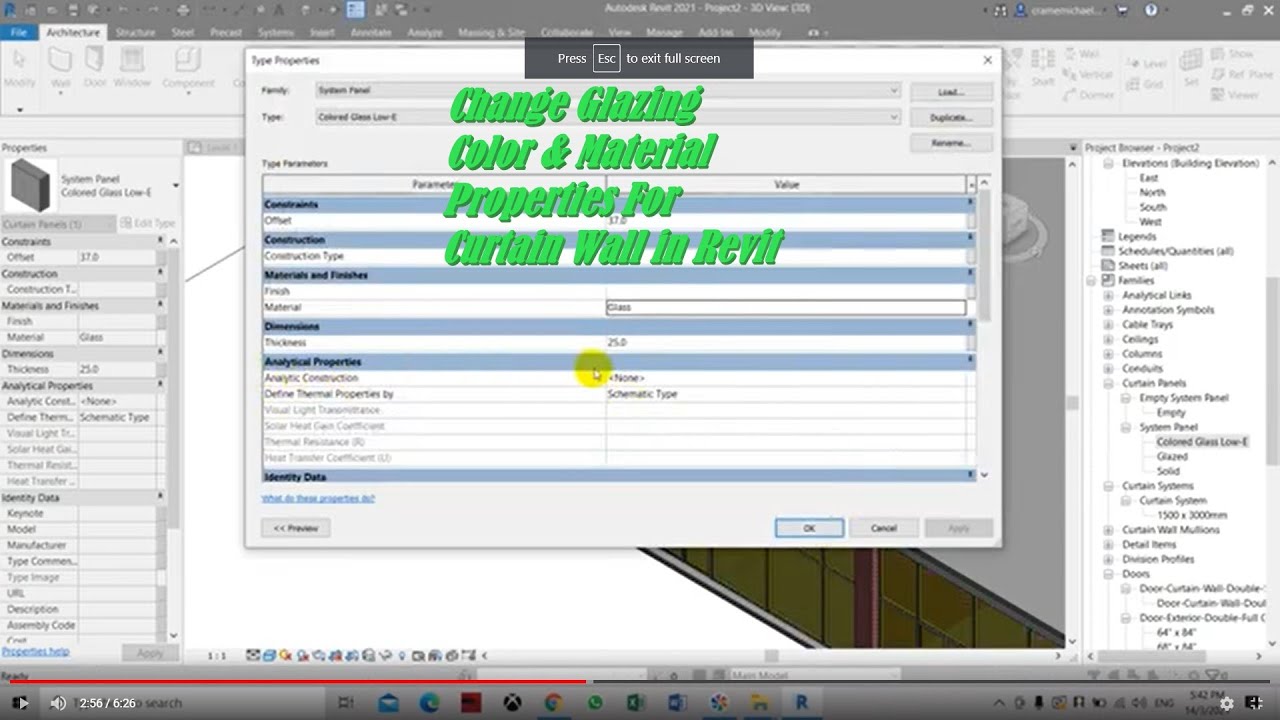The height and width of the screenshot is (720, 1280).
Task: Open the Revit help question mark icon
Action: [1151, 10]
